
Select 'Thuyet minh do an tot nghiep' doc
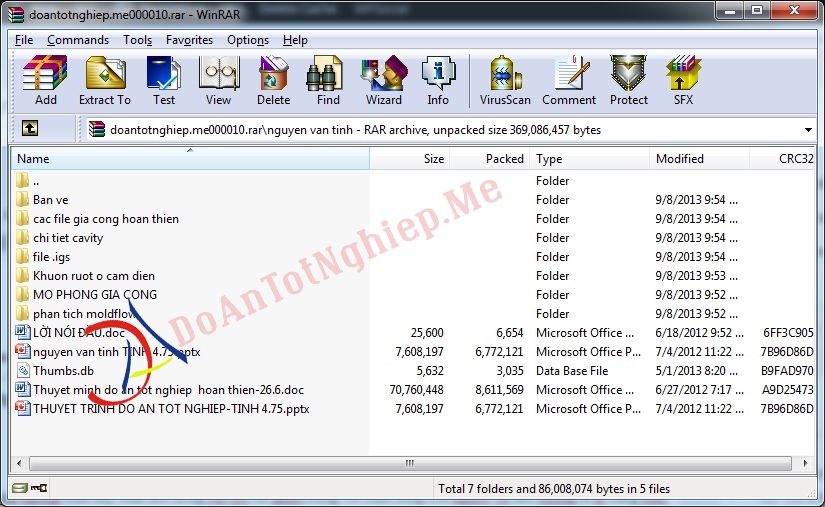pyautogui.click(x=168, y=389)
